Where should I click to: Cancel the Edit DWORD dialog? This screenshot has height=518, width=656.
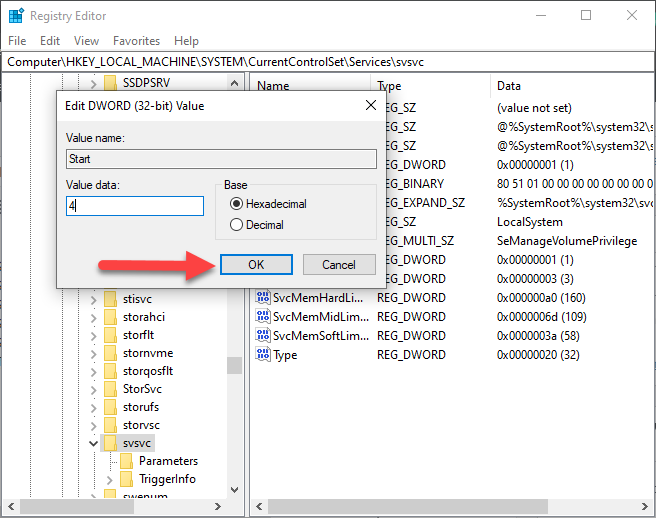pos(338,265)
